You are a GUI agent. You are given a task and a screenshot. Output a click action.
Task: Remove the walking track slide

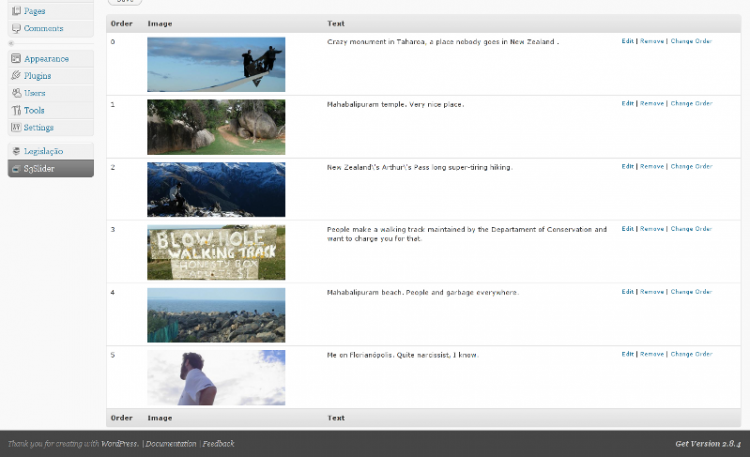click(652, 229)
